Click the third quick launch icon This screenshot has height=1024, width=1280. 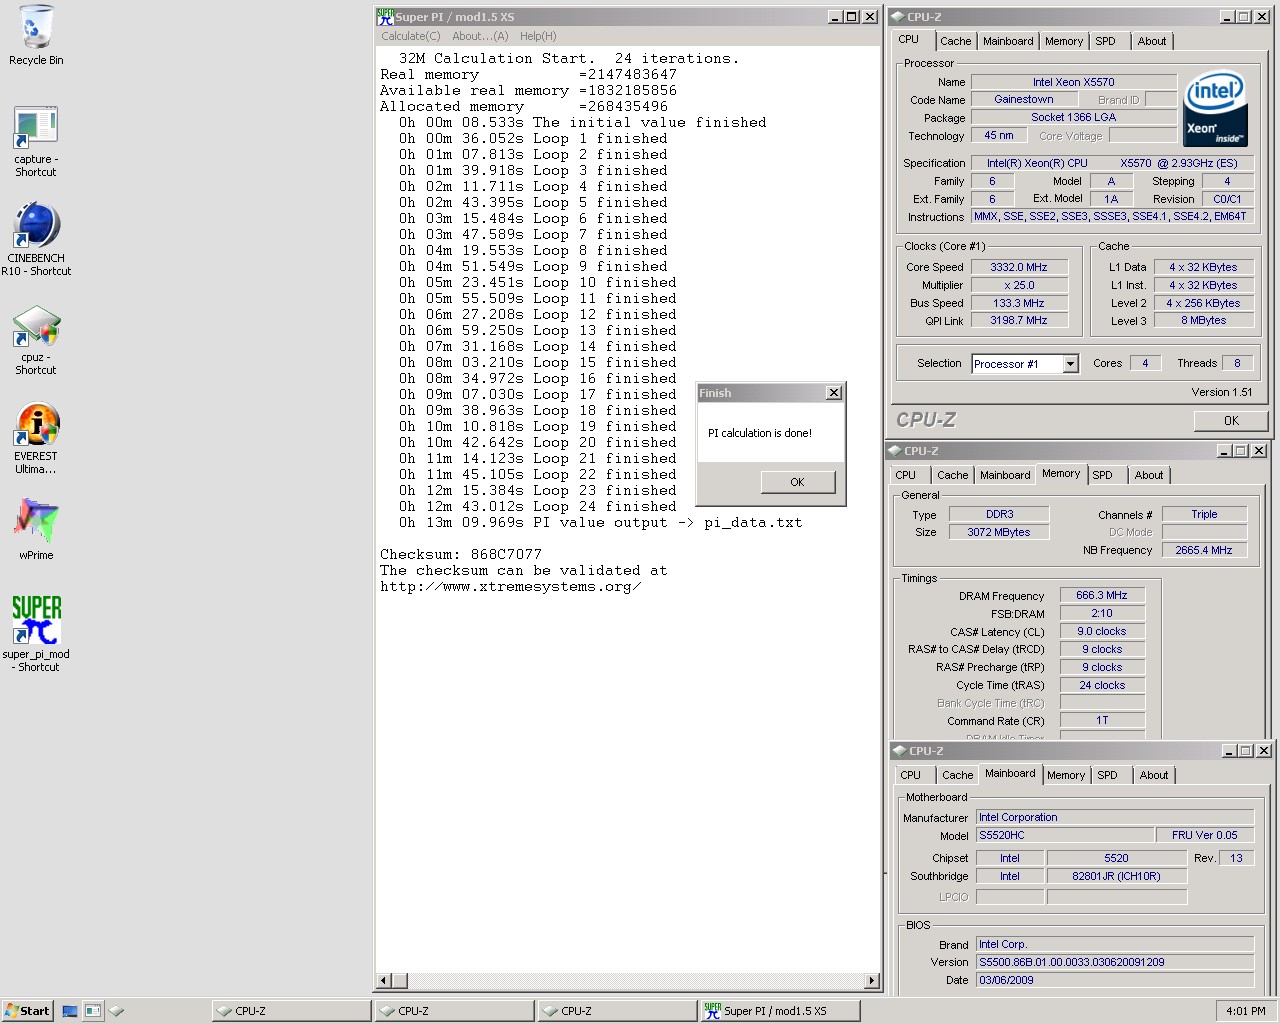[x=116, y=1011]
